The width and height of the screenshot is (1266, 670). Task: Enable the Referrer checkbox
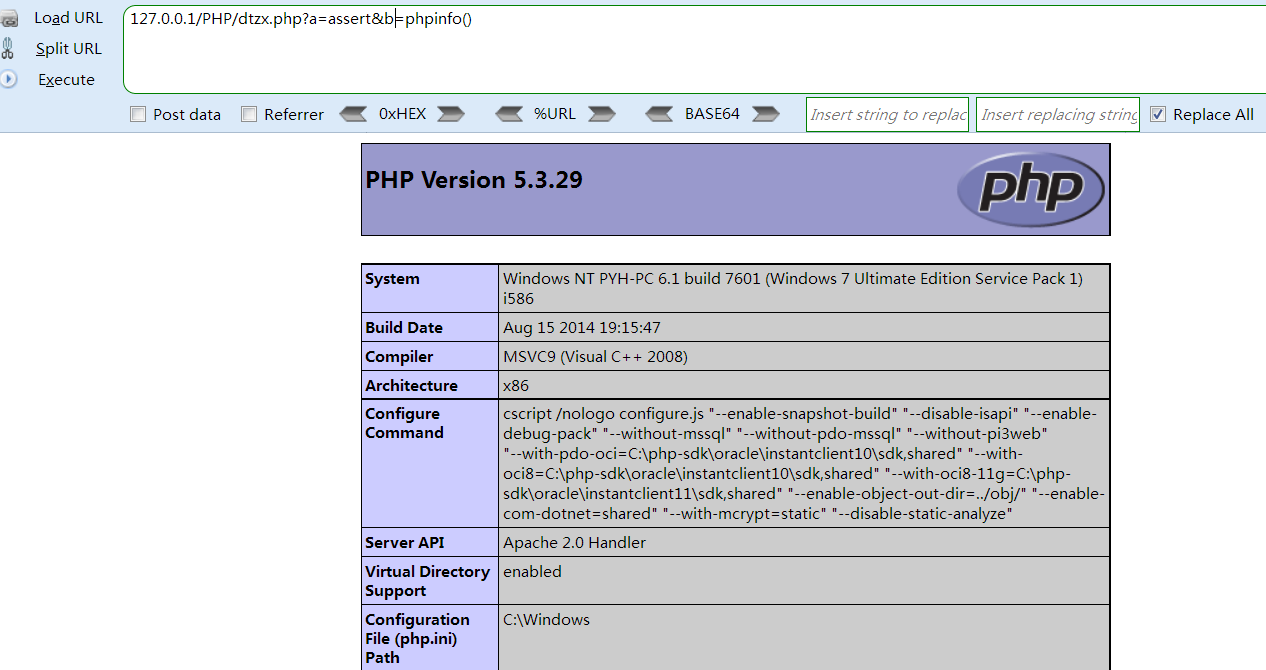tap(249, 114)
